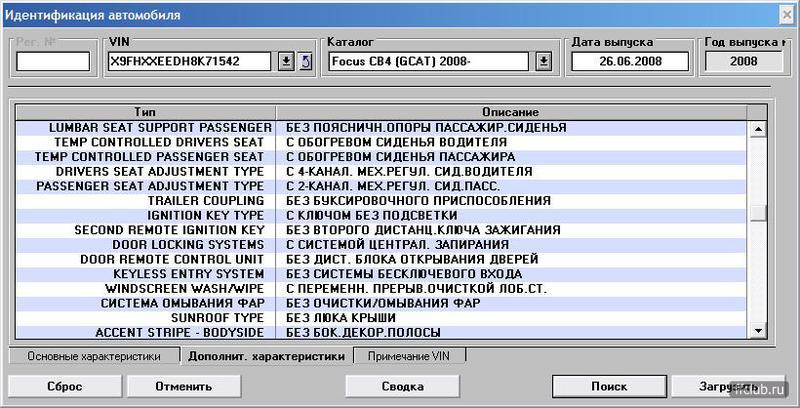Open the Сводка summary button
The image size is (800, 408).
point(403,386)
